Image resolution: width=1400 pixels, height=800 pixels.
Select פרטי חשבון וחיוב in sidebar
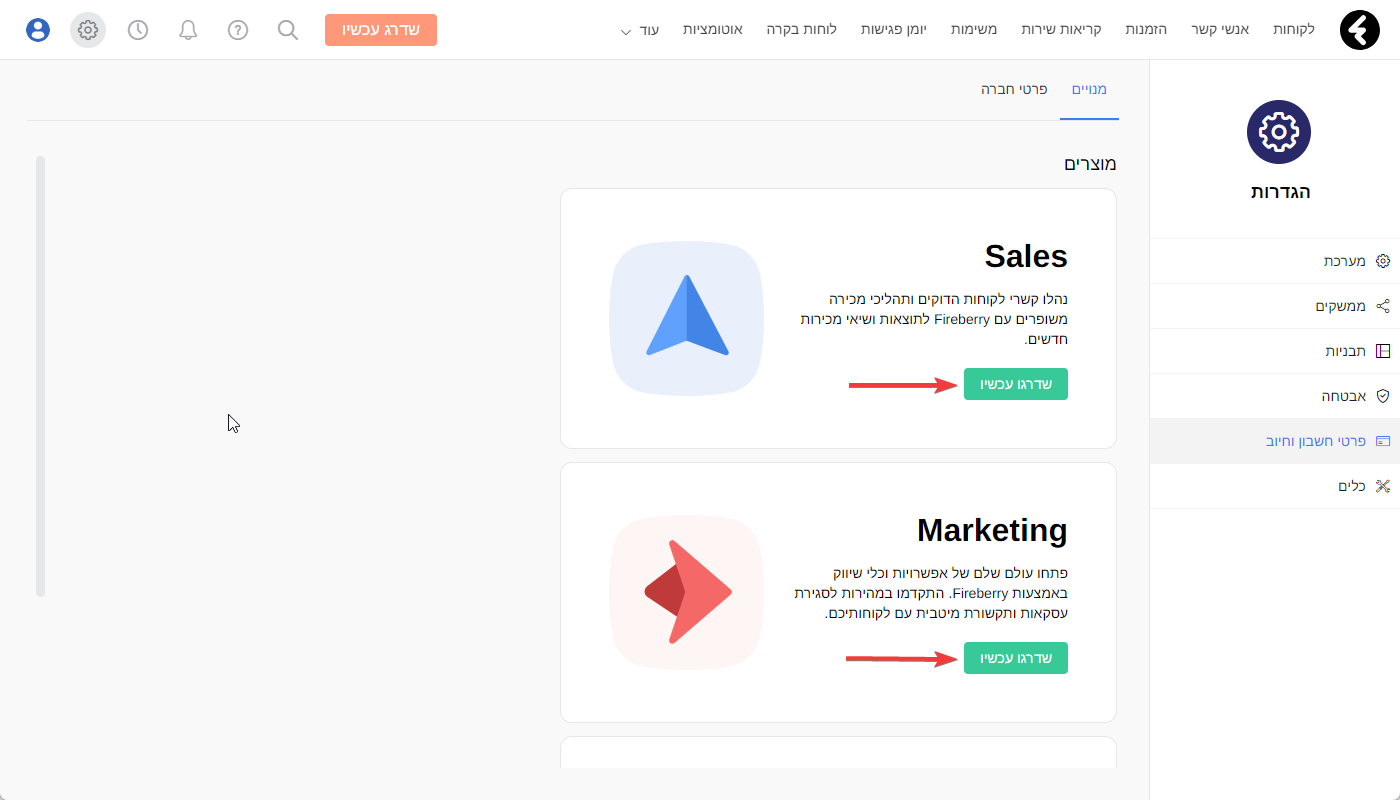[1275, 441]
